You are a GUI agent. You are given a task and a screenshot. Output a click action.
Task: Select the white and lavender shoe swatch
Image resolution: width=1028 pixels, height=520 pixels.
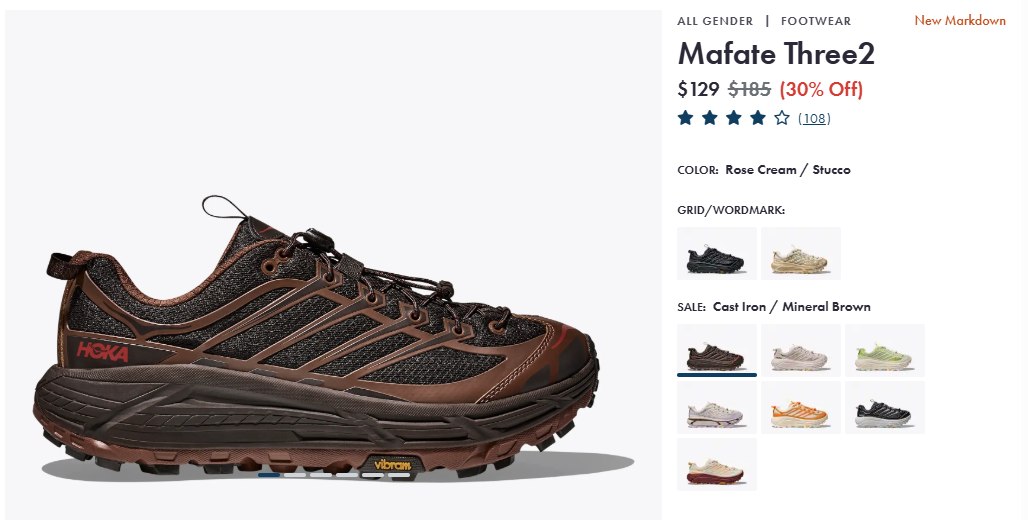717,407
